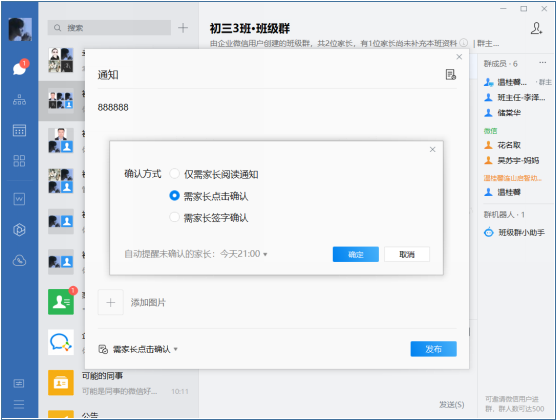Open the 今天21:00 reminder time dropdown
The image size is (556, 420).
point(244,254)
